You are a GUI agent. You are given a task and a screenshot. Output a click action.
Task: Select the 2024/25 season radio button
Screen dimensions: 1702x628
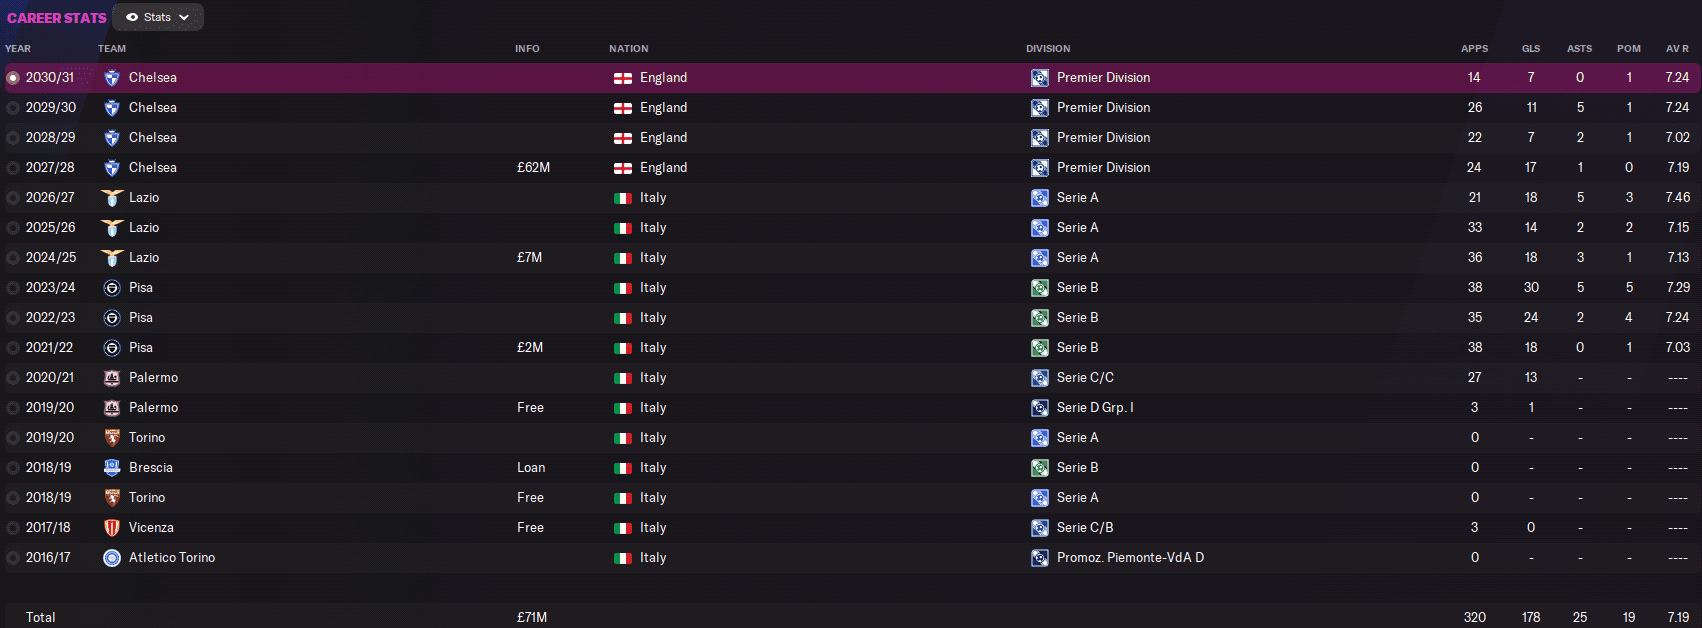pyautogui.click(x=13, y=258)
